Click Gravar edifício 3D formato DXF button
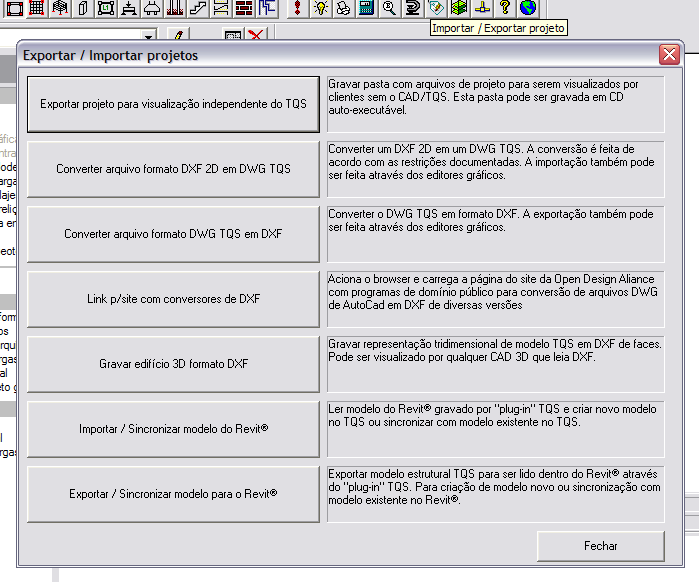 [173, 364]
